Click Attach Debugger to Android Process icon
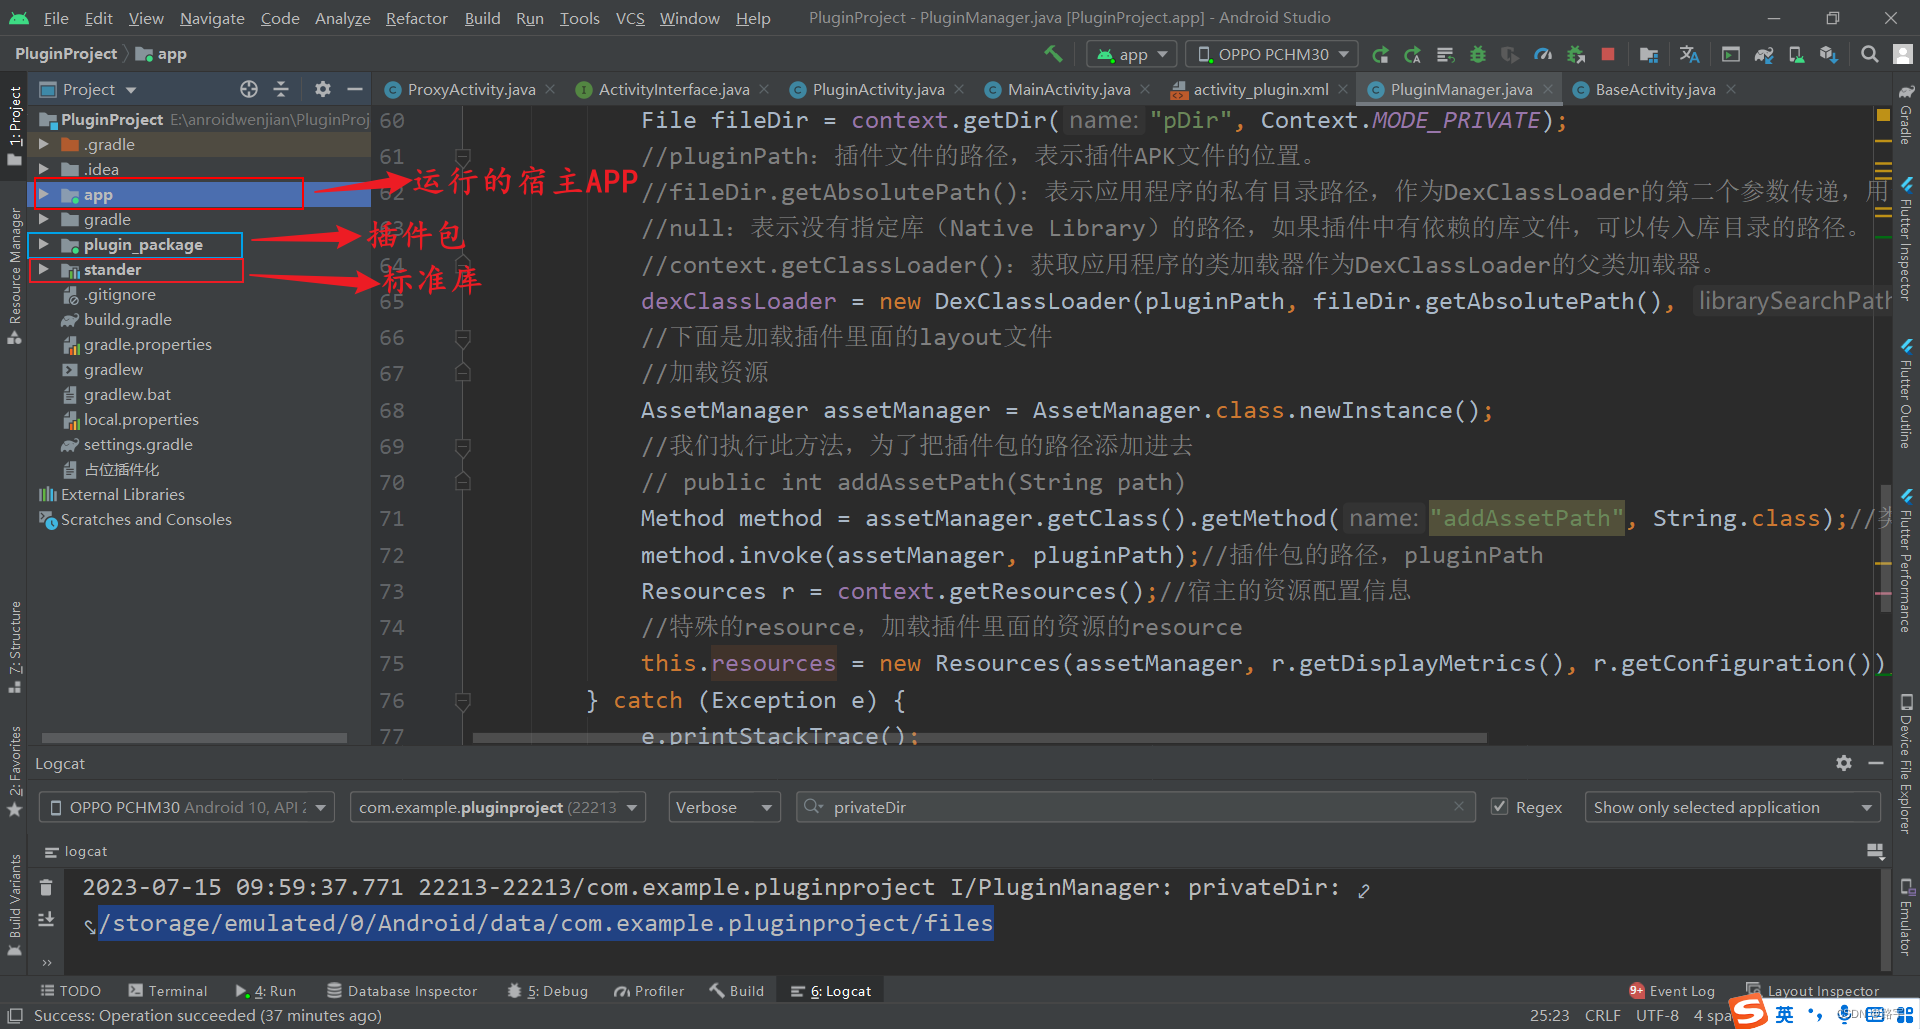The width and height of the screenshot is (1920, 1029). (x=1576, y=54)
